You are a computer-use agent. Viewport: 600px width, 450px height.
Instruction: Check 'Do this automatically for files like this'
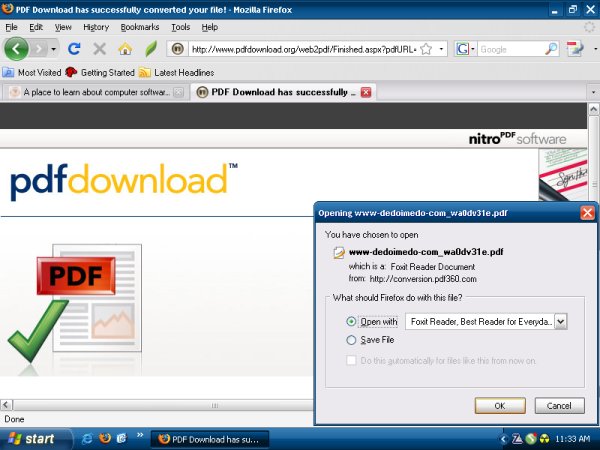[351, 360]
